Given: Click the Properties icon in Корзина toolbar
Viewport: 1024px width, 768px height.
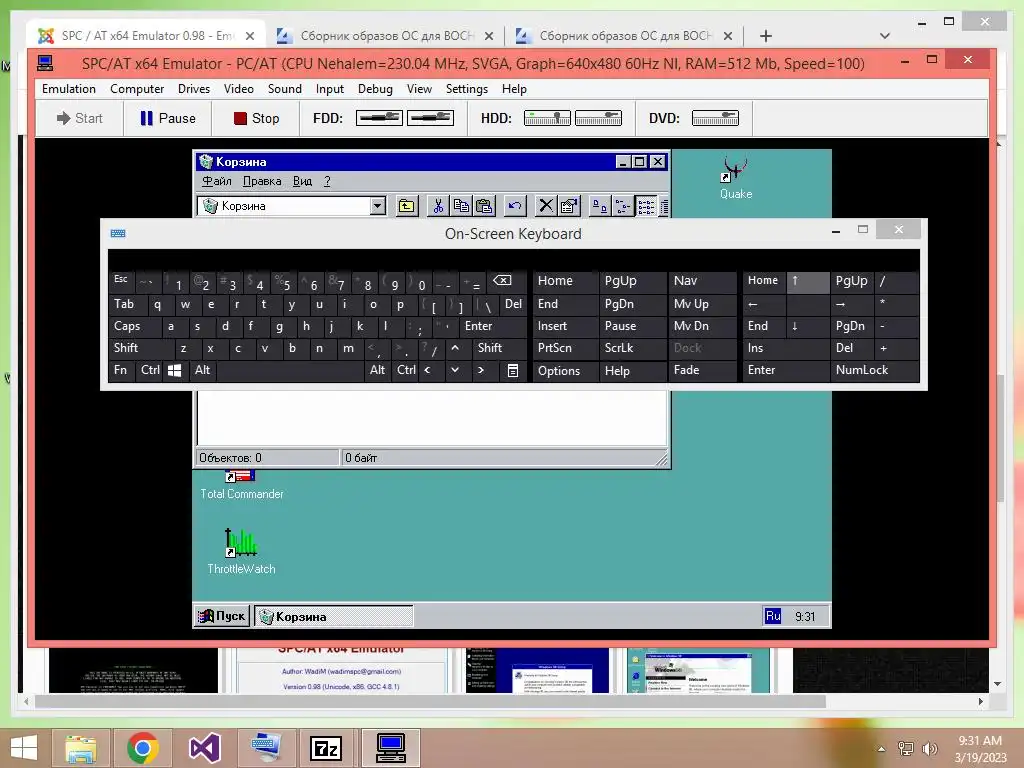Looking at the screenshot, I should tap(569, 206).
